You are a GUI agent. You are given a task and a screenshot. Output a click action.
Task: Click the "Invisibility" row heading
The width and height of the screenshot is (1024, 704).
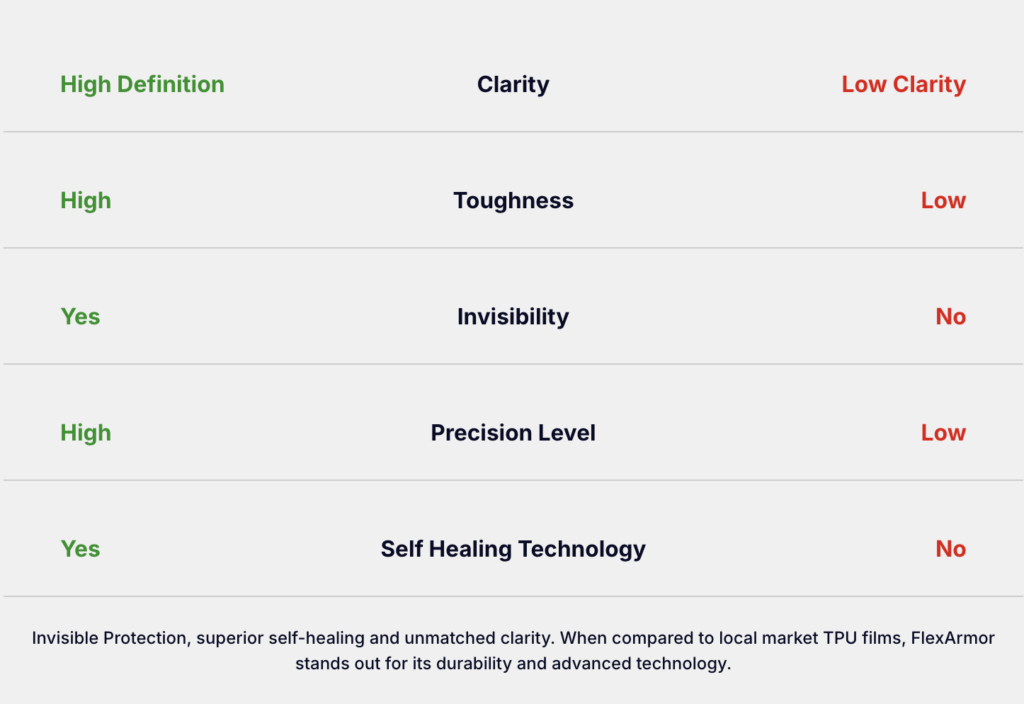coord(513,317)
